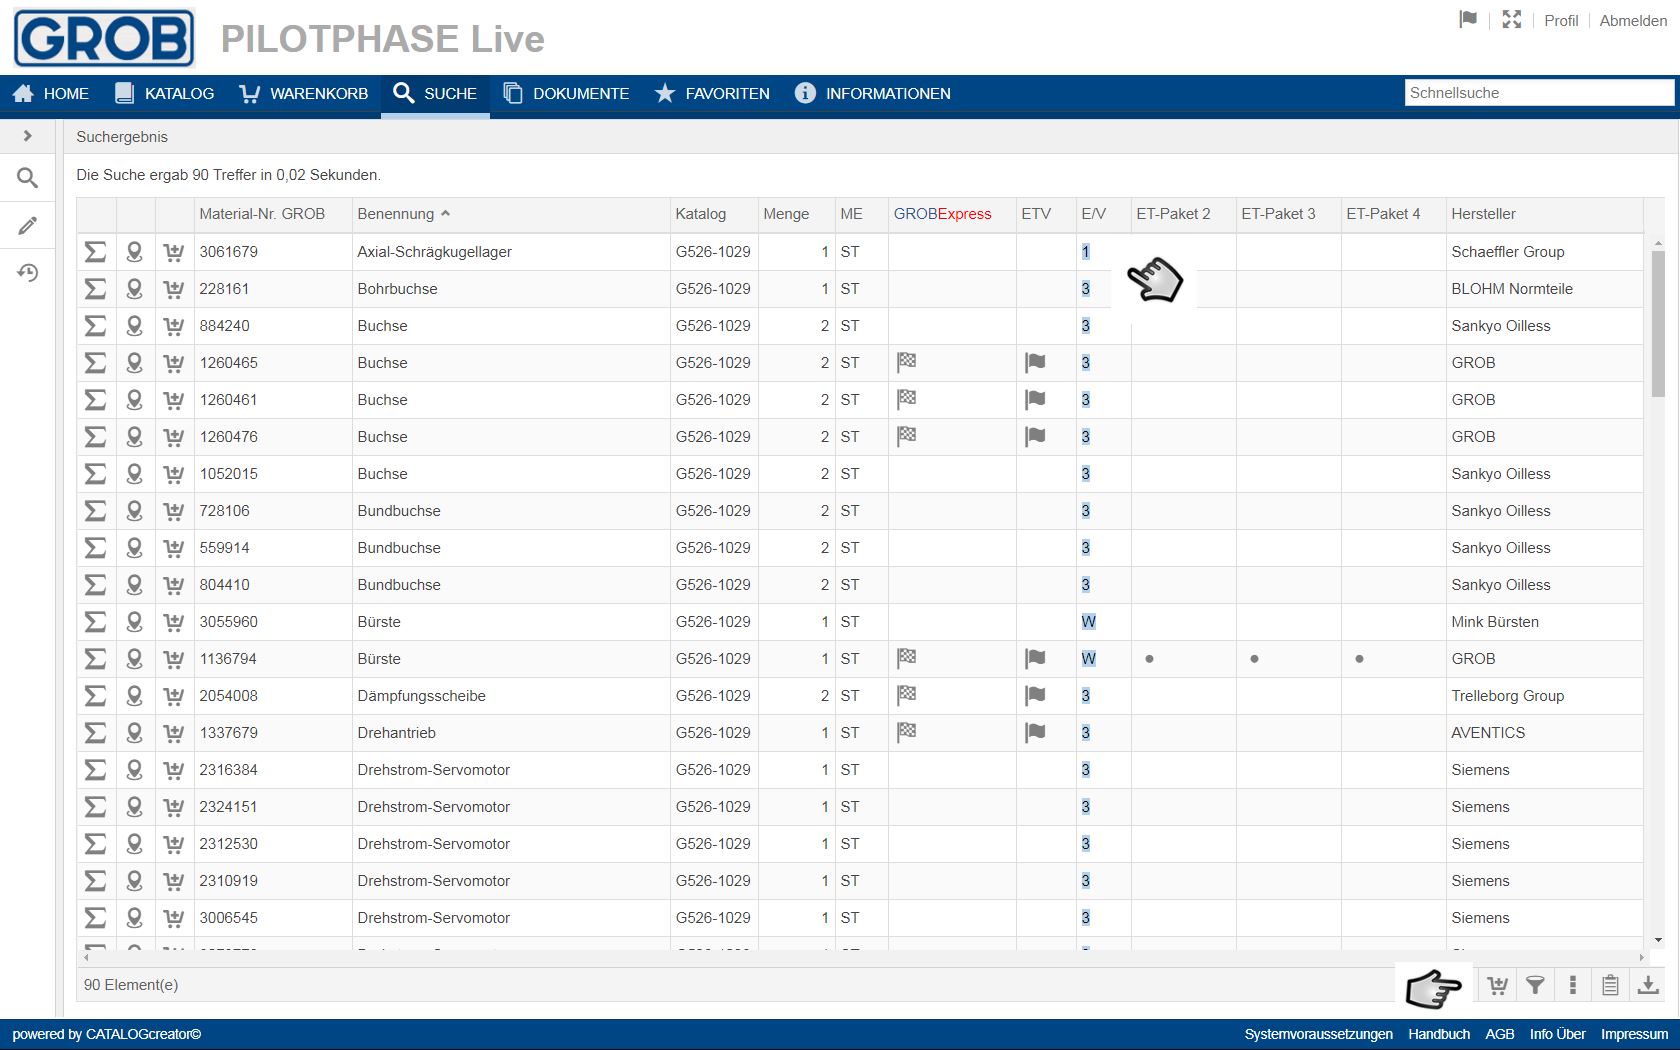Click into the Schnellsuche field
The width and height of the screenshot is (1680, 1050).
1538,93
